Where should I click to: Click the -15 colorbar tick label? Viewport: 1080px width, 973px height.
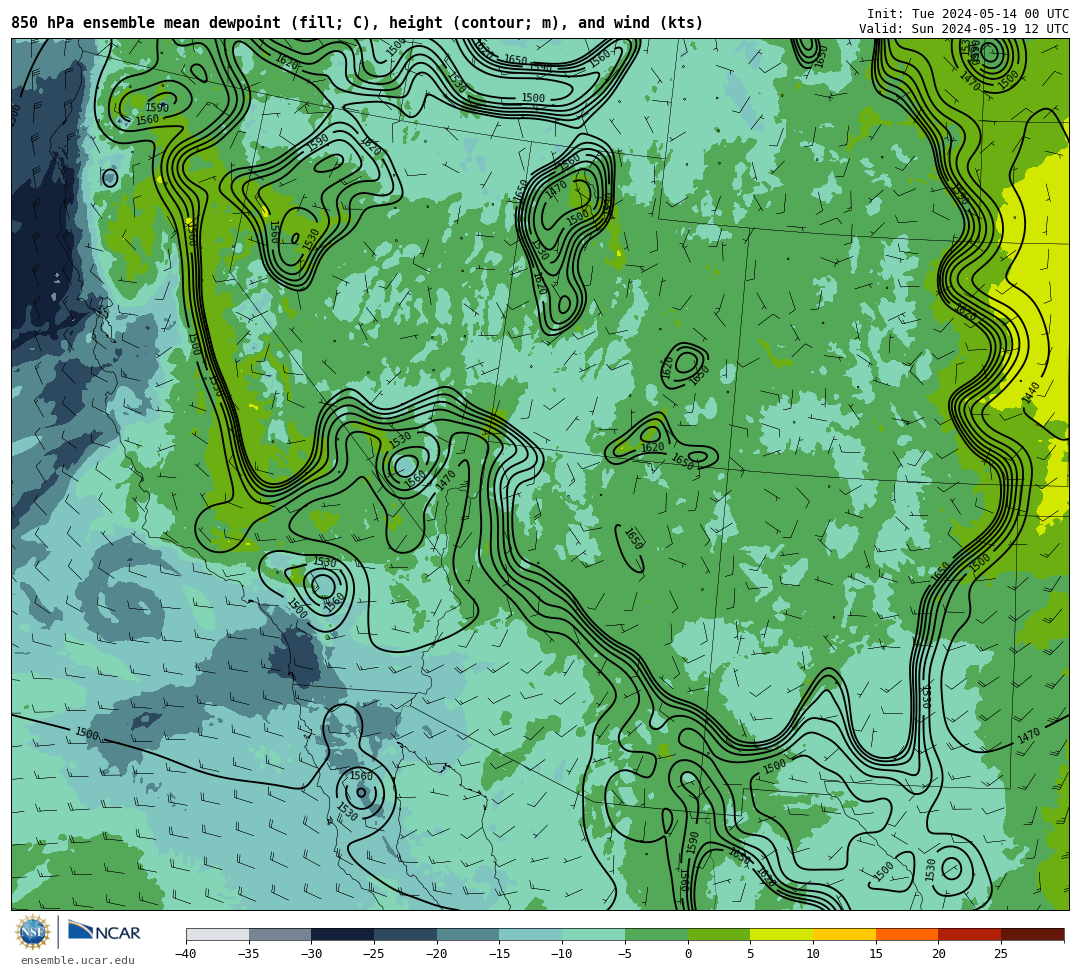[498, 954]
